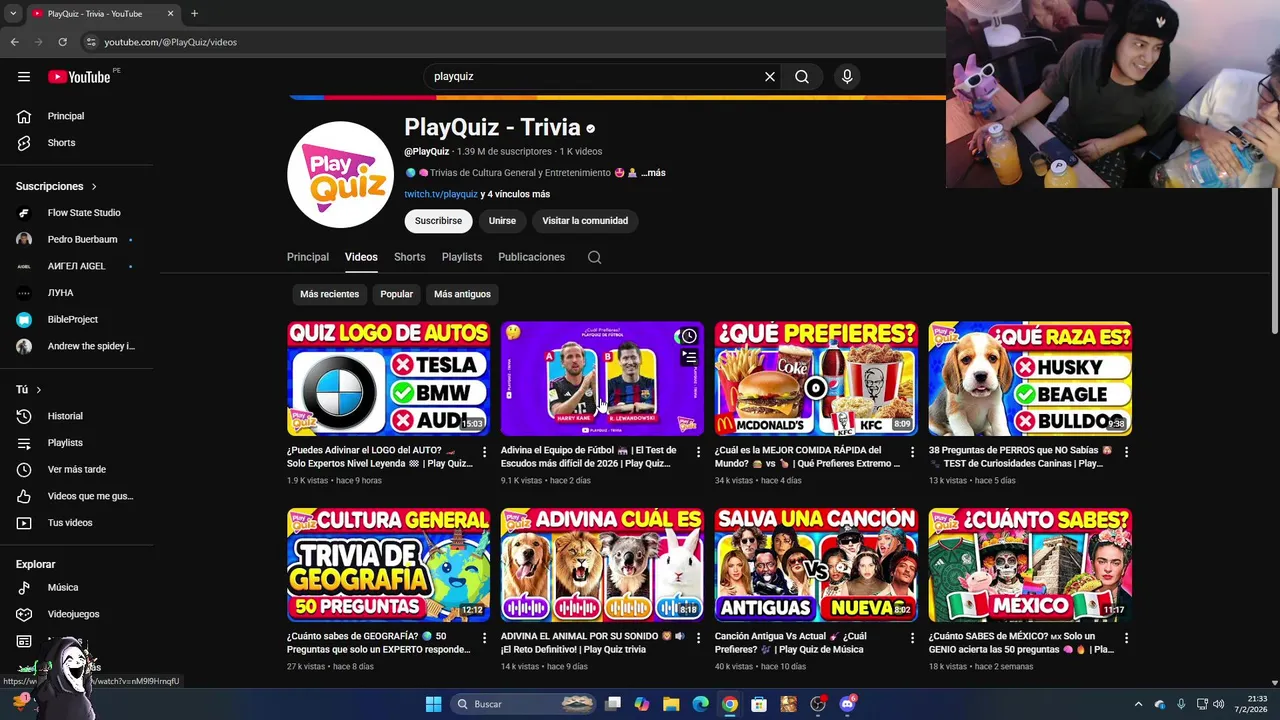The width and height of the screenshot is (1280, 720).
Task: Open Microsoft Store from the taskbar
Action: click(759, 704)
